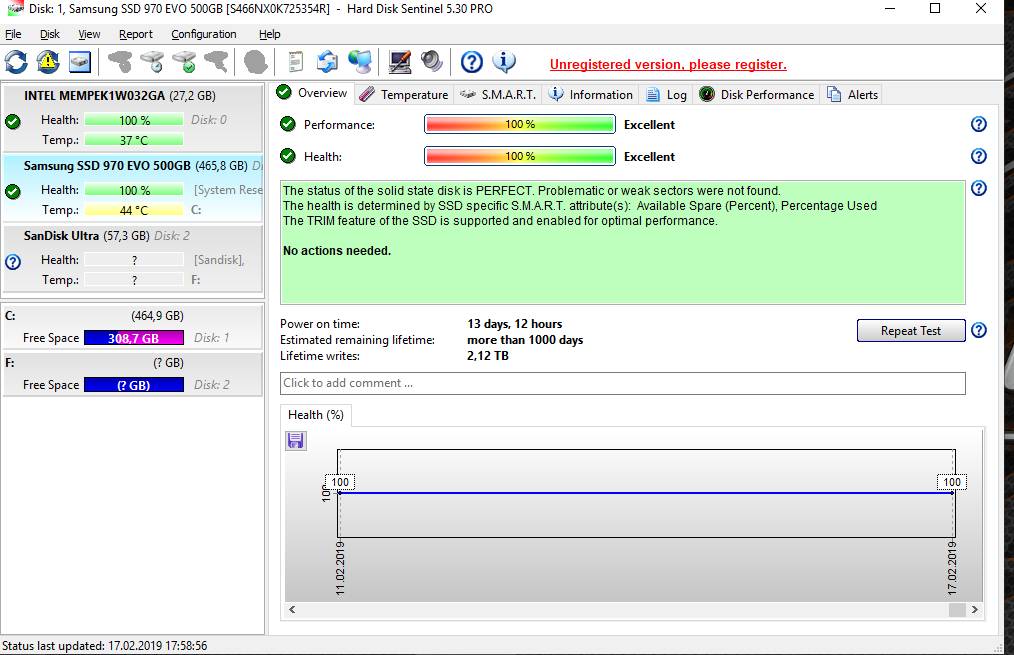This screenshot has width=1014, height=655.
Task: Click the refresh disk information toolbar icon
Action: tap(16, 62)
